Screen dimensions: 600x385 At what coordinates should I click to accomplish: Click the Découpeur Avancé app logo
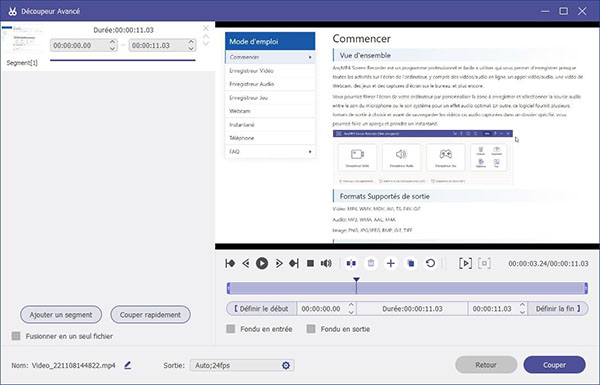(13, 11)
